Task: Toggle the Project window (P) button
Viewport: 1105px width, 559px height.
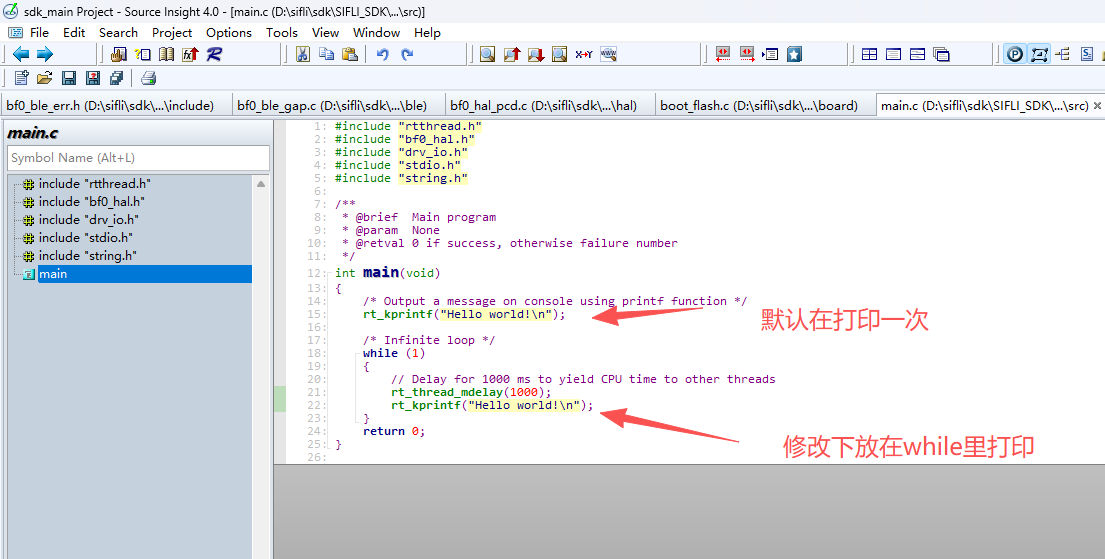Action: [1015, 54]
